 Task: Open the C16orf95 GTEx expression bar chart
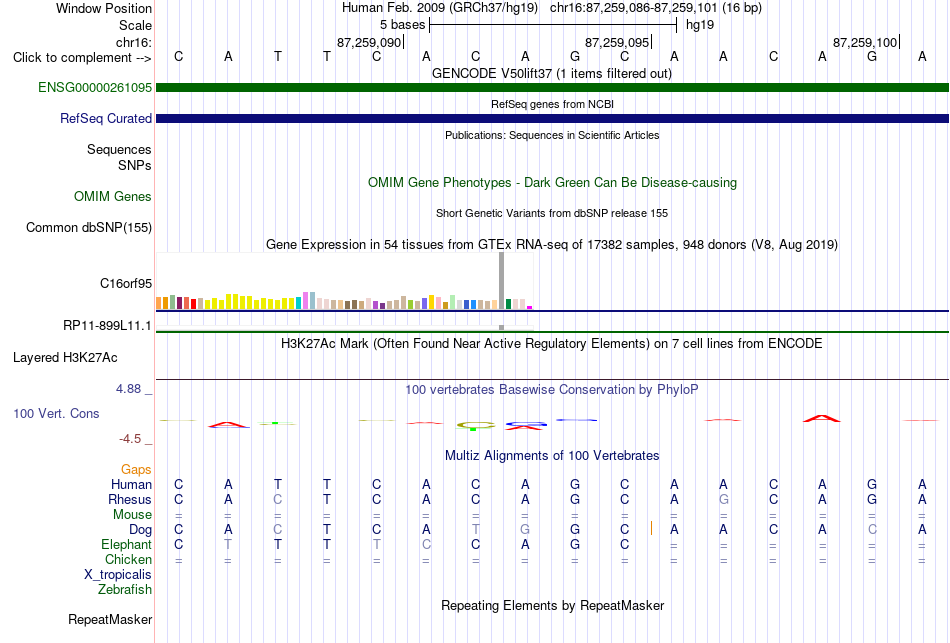(344, 282)
